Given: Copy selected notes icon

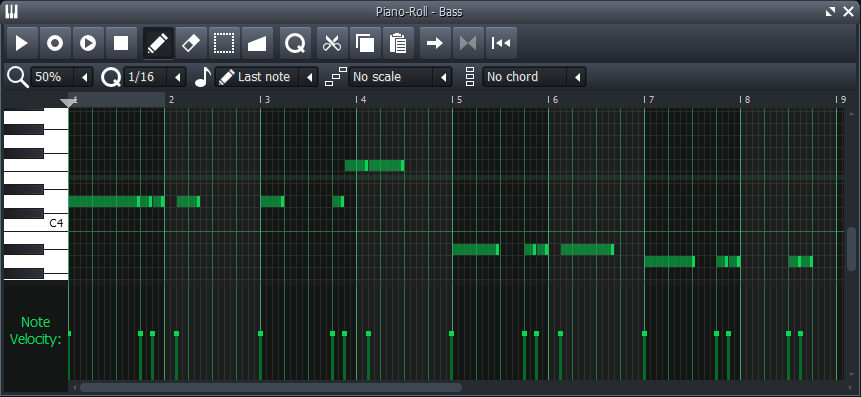Looking at the screenshot, I should coord(365,43).
